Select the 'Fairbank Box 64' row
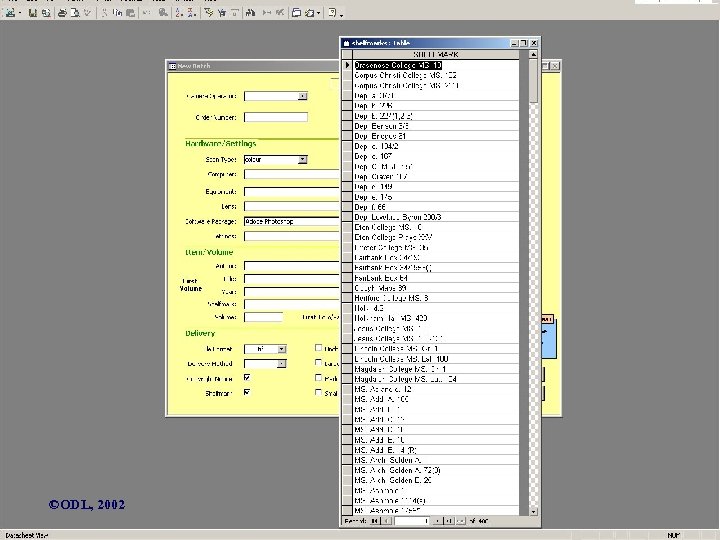The image size is (720, 540). [436, 278]
